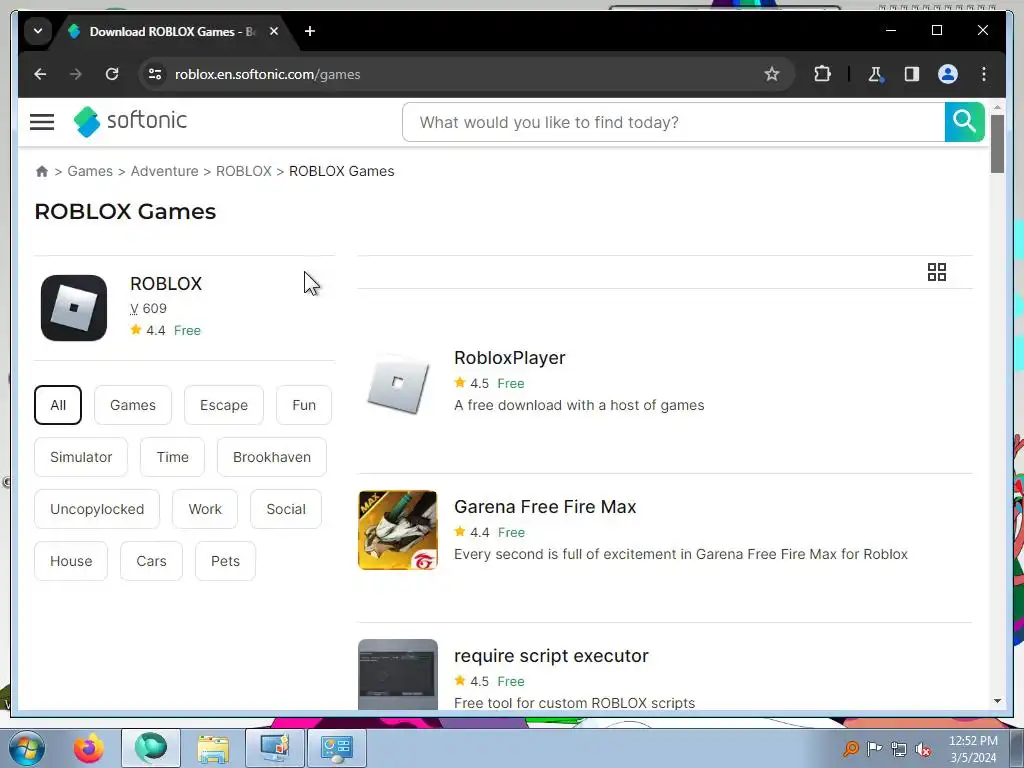Click the page scrollbar thumb

pyautogui.click(x=997, y=144)
